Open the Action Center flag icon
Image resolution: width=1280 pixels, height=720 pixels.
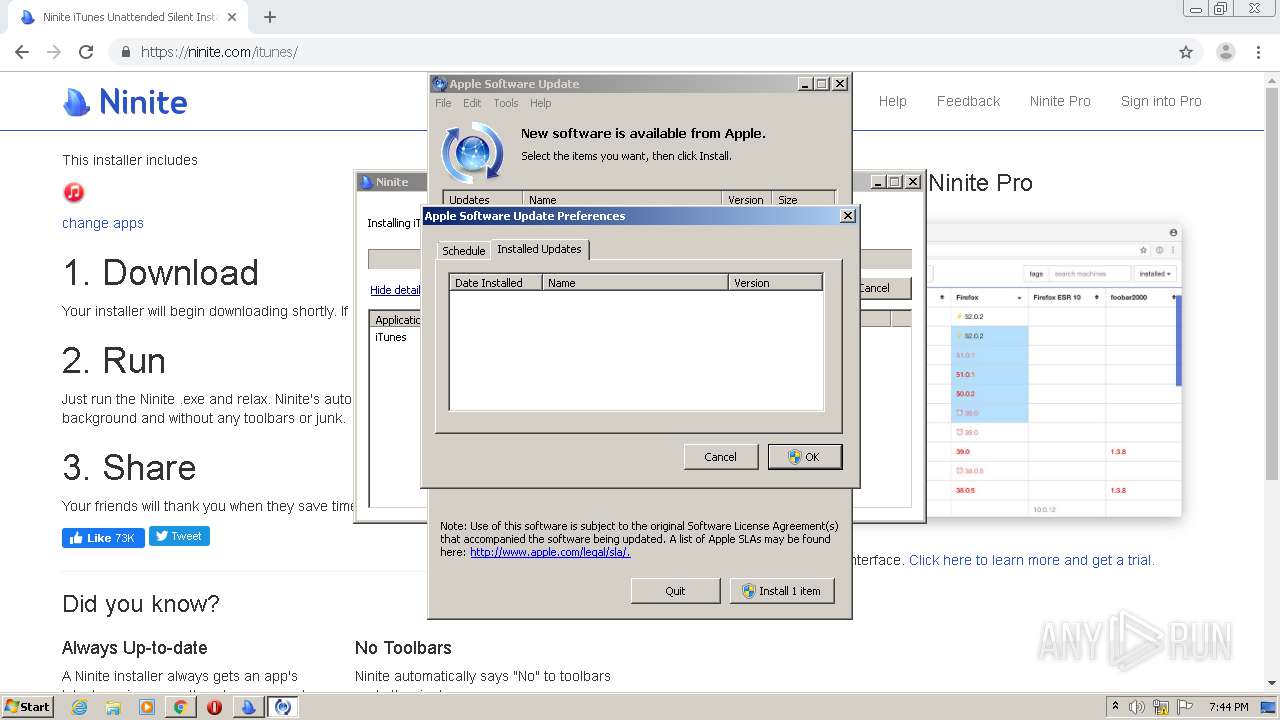(x=1183, y=707)
